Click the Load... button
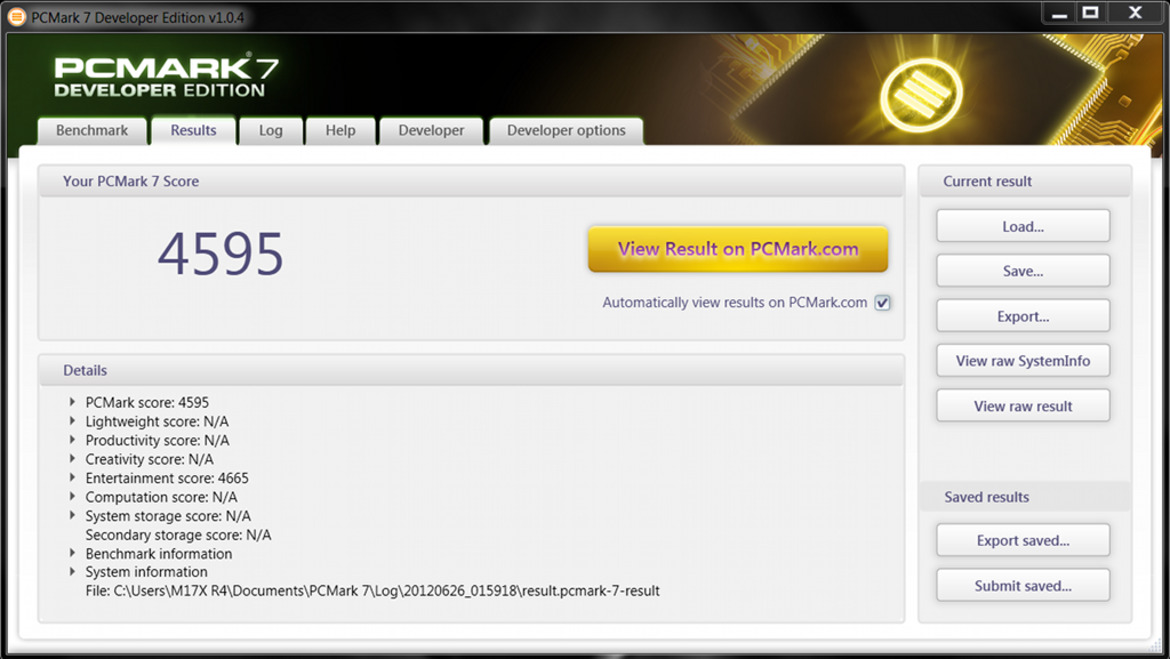Viewport: 1170px width, 659px height. click(1023, 226)
